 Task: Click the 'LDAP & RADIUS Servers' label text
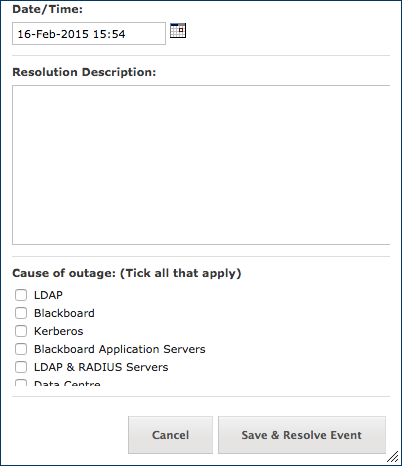pyautogui.click(x=101, y=367)
